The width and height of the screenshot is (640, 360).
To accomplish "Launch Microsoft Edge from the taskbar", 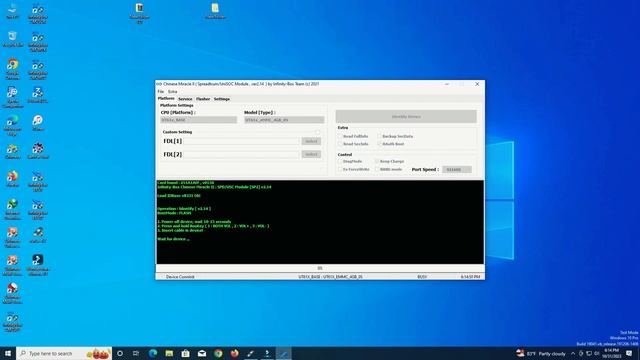I will point(153,353).
